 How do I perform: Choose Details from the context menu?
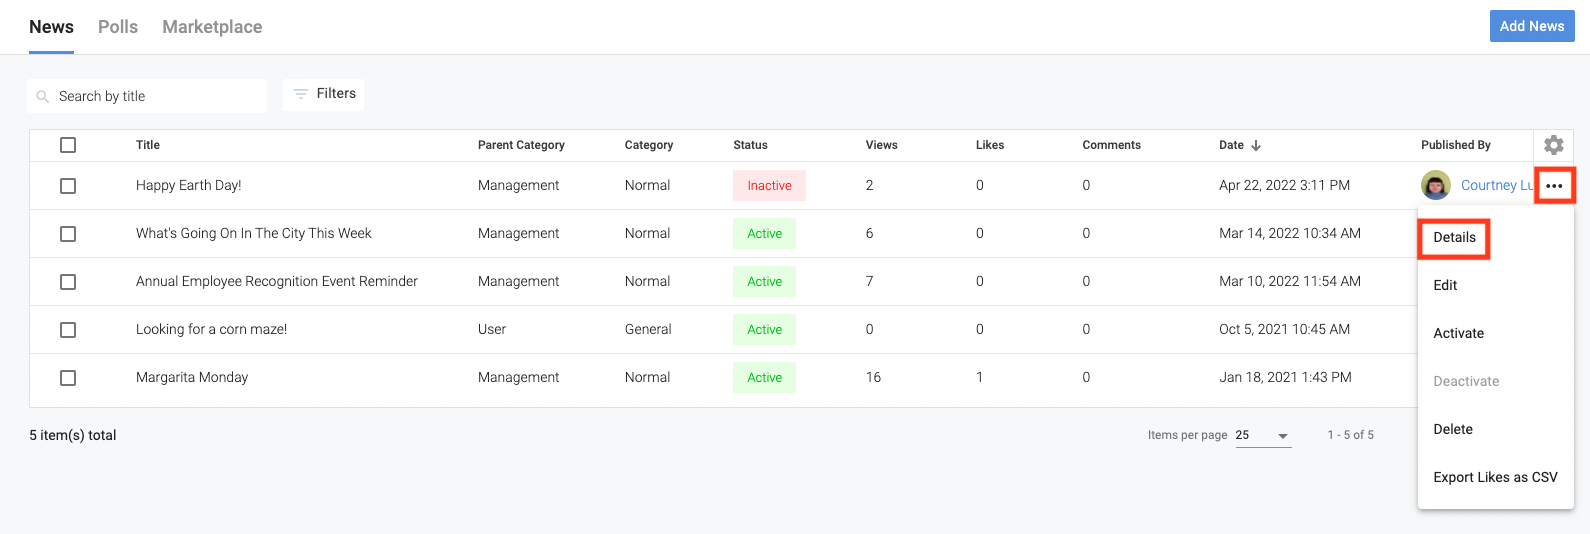(1454, 238)
